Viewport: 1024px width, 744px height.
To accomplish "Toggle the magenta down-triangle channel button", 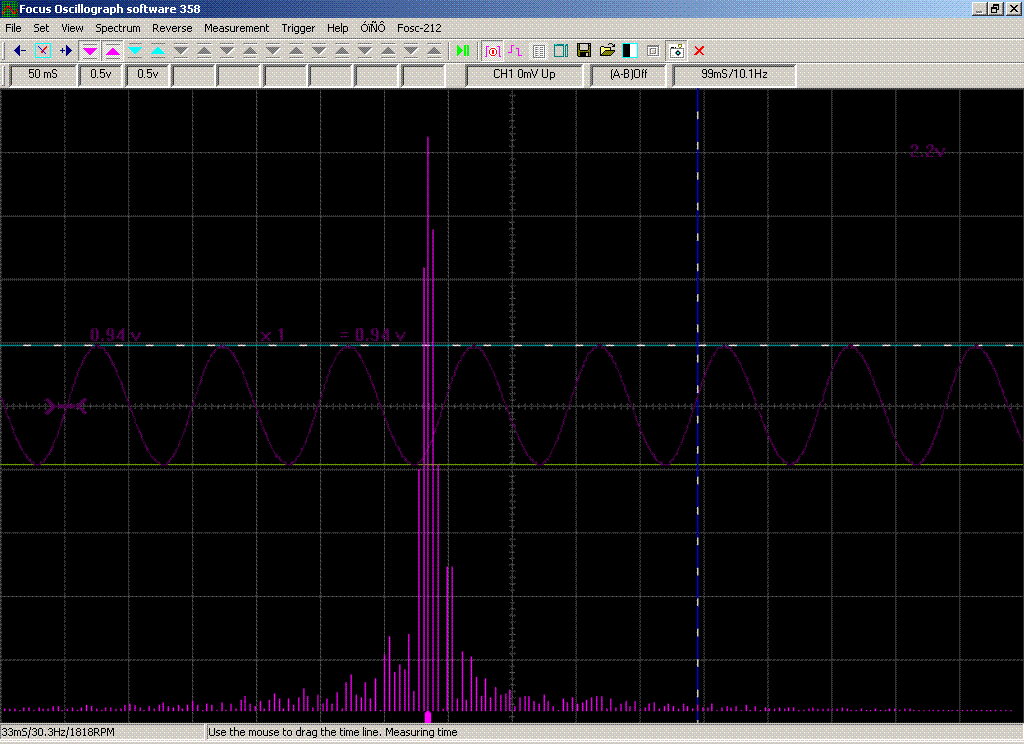I will point(90,50).
